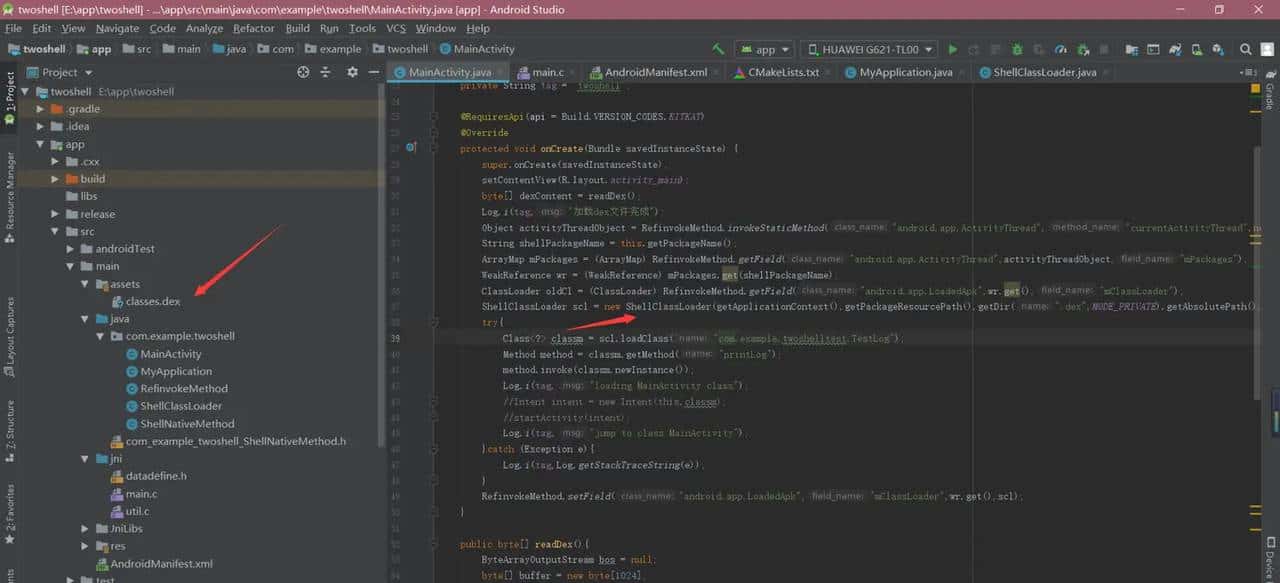
Task: Click the Make Project hammer icon
Action: pos(718,49)
